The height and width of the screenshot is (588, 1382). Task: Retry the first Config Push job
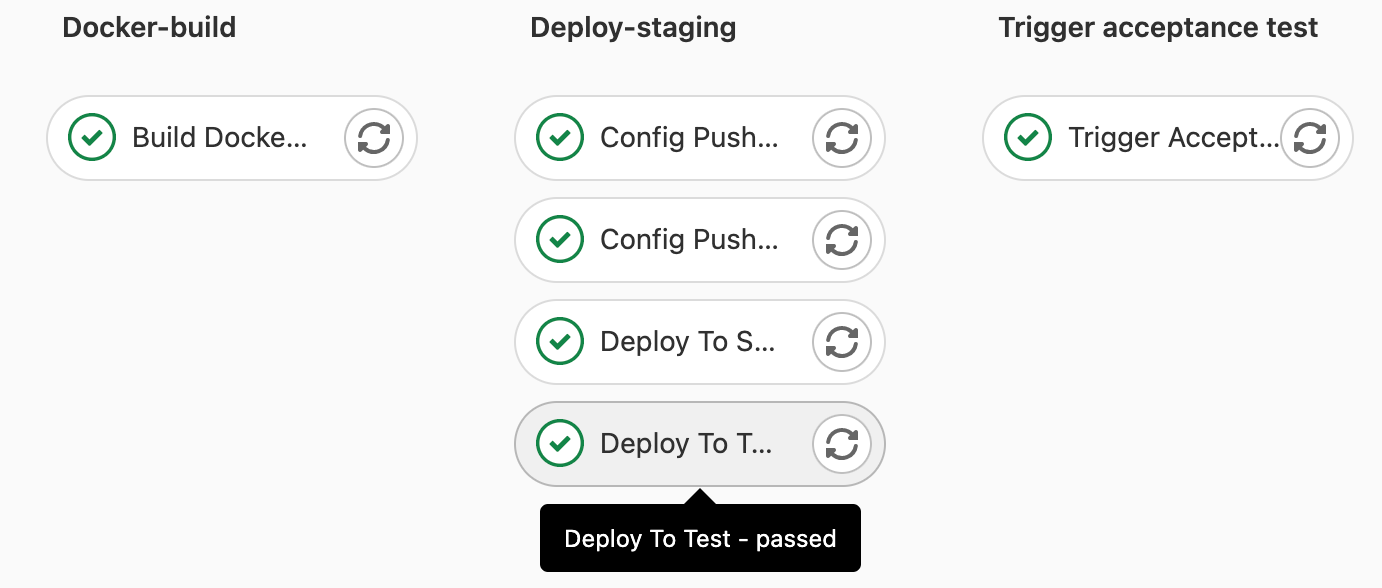pos(842,138)
